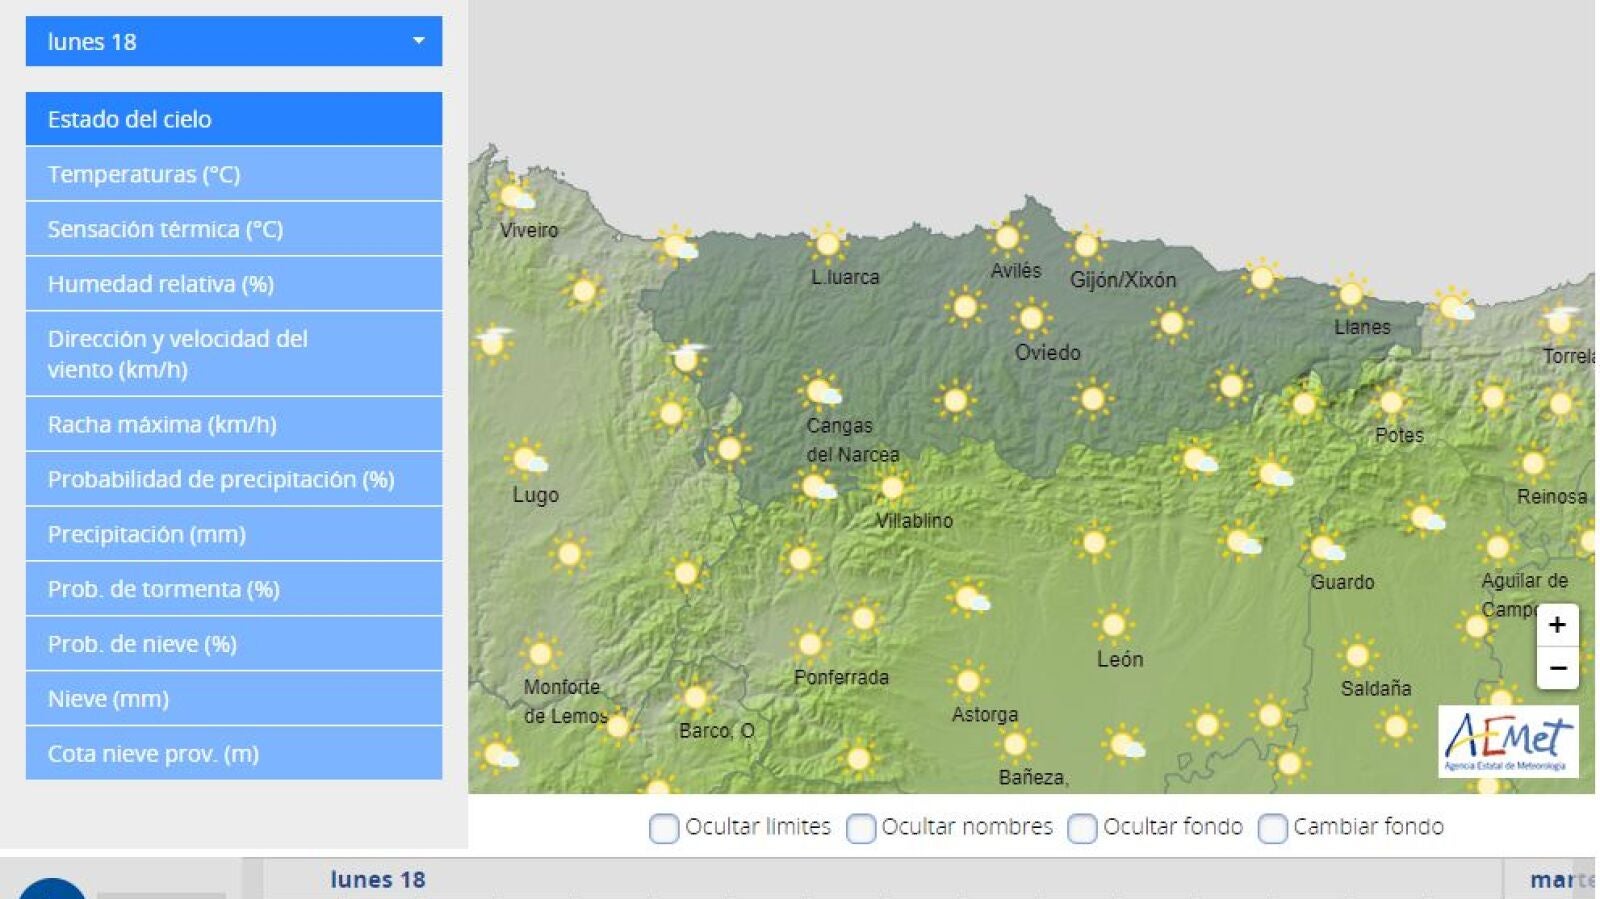Click the sun icon above Llanes

tap(1350, 293)
